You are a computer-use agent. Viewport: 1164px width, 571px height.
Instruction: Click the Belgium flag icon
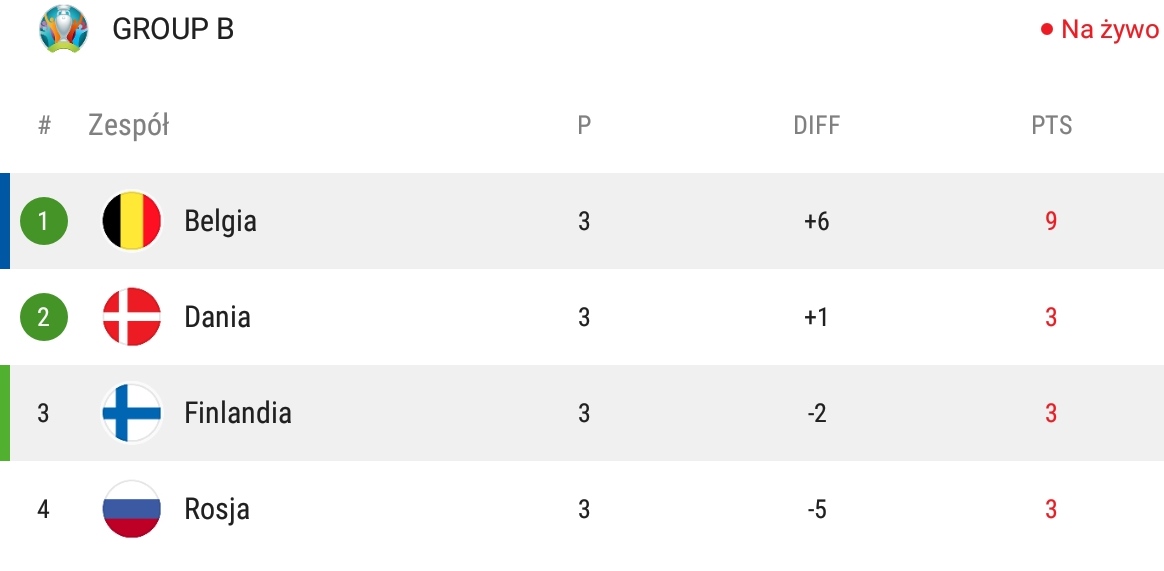(131, 221)
